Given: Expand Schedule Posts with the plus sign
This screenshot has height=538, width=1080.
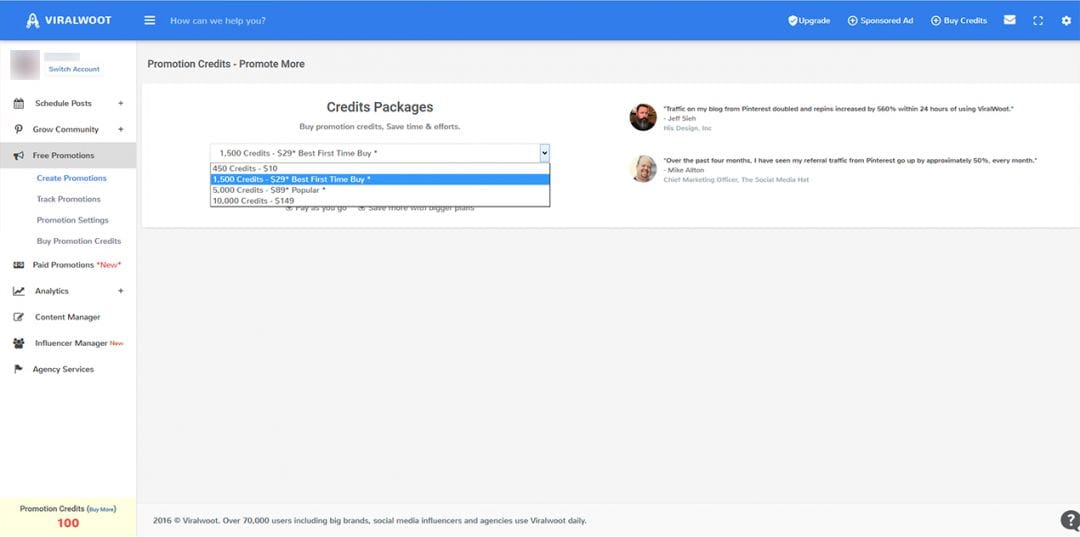Looking at the screenshot, I should (121, 103).
